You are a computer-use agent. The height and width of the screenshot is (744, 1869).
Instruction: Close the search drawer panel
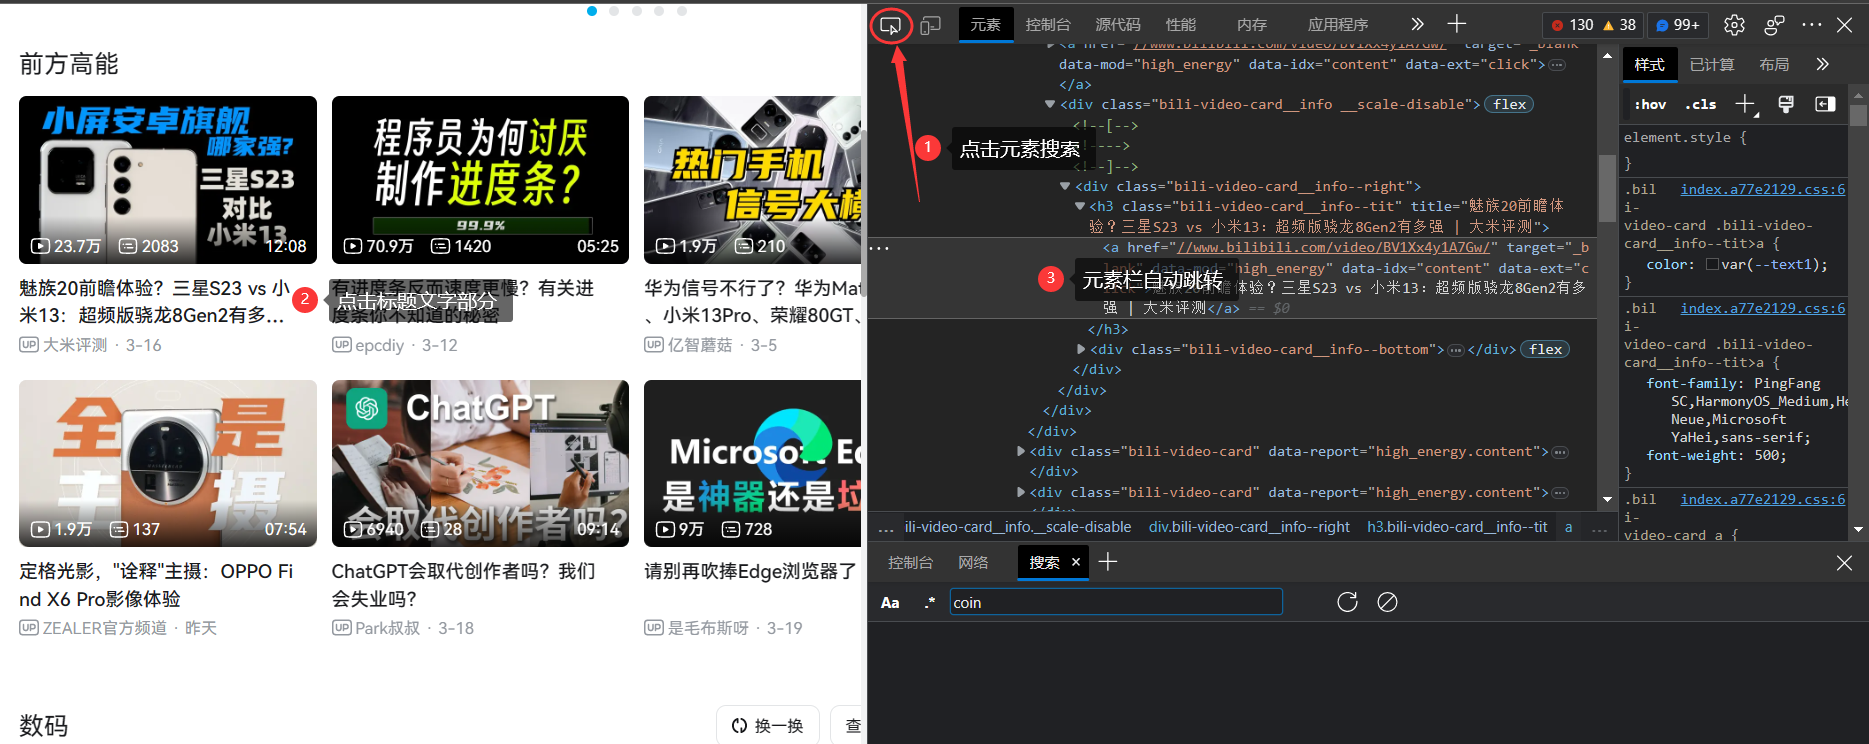1845,563
